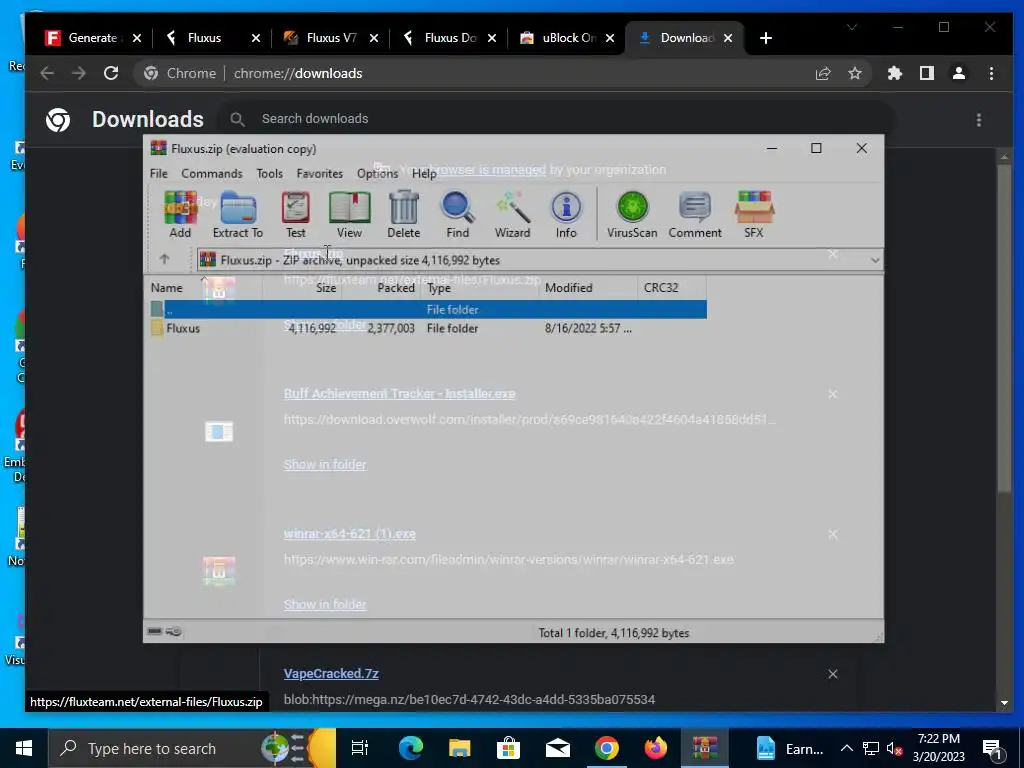The width and height of the screenshot is (1024, 768).
Task: Launch the Wizard wand tool
Action: (512, 215)
